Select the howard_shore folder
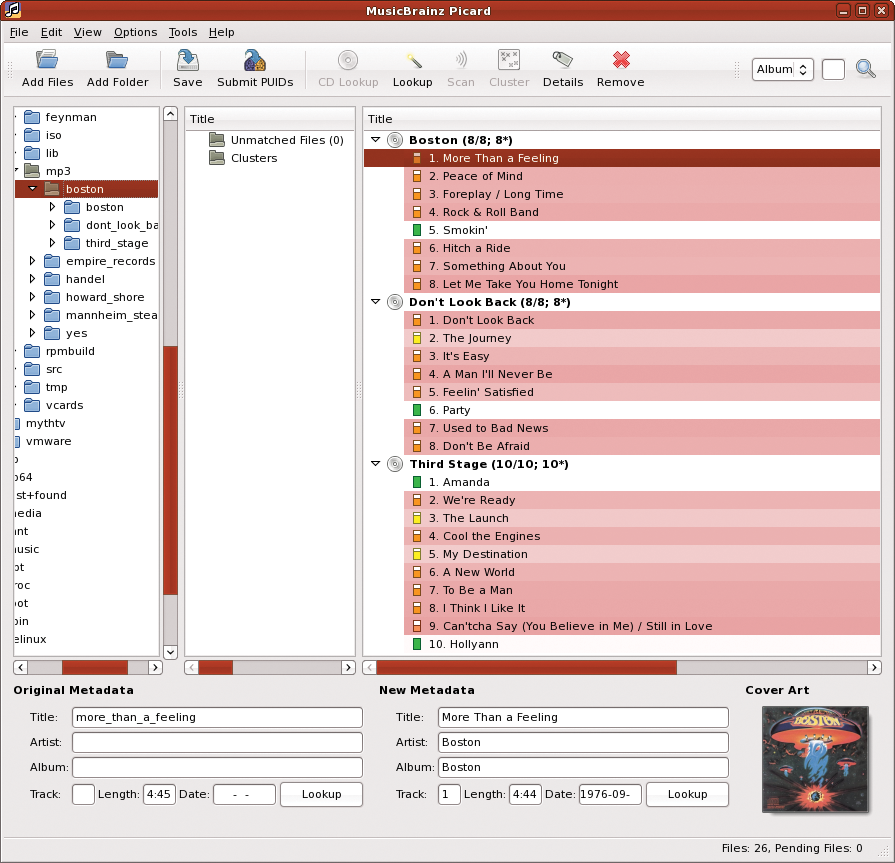The height and width of the screenshot is (863, 895). (x=104, y=297)
